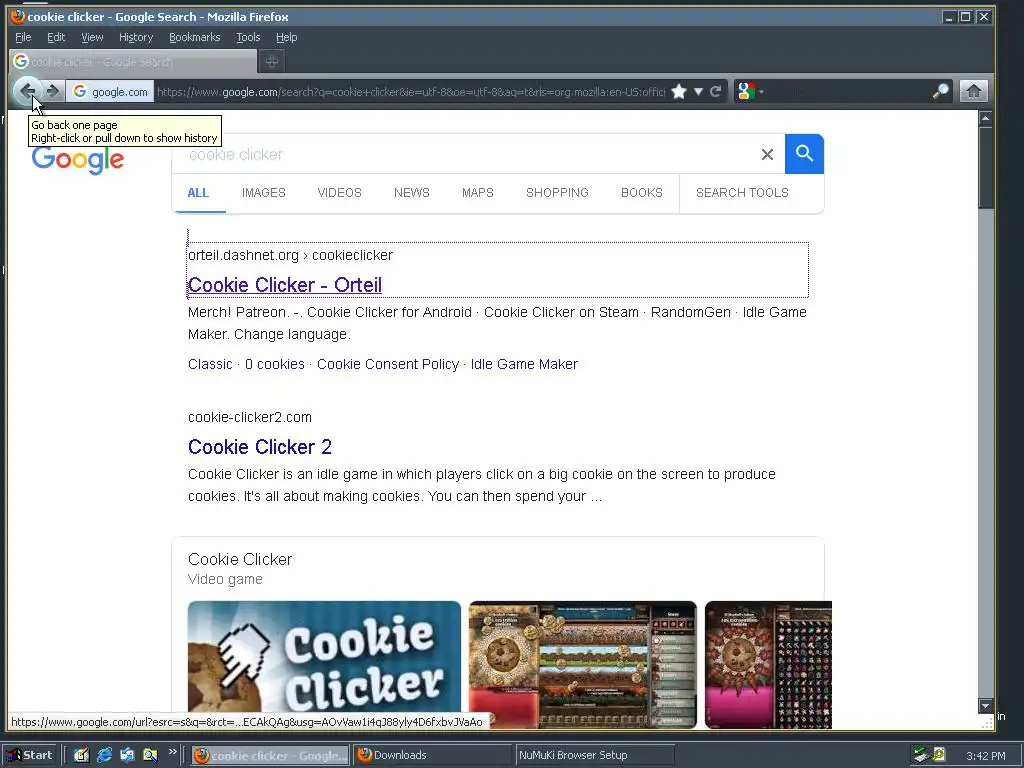The width and height of the screenshot is (1024, 768).
Task: Open the History menu
Action: (136, 37)
